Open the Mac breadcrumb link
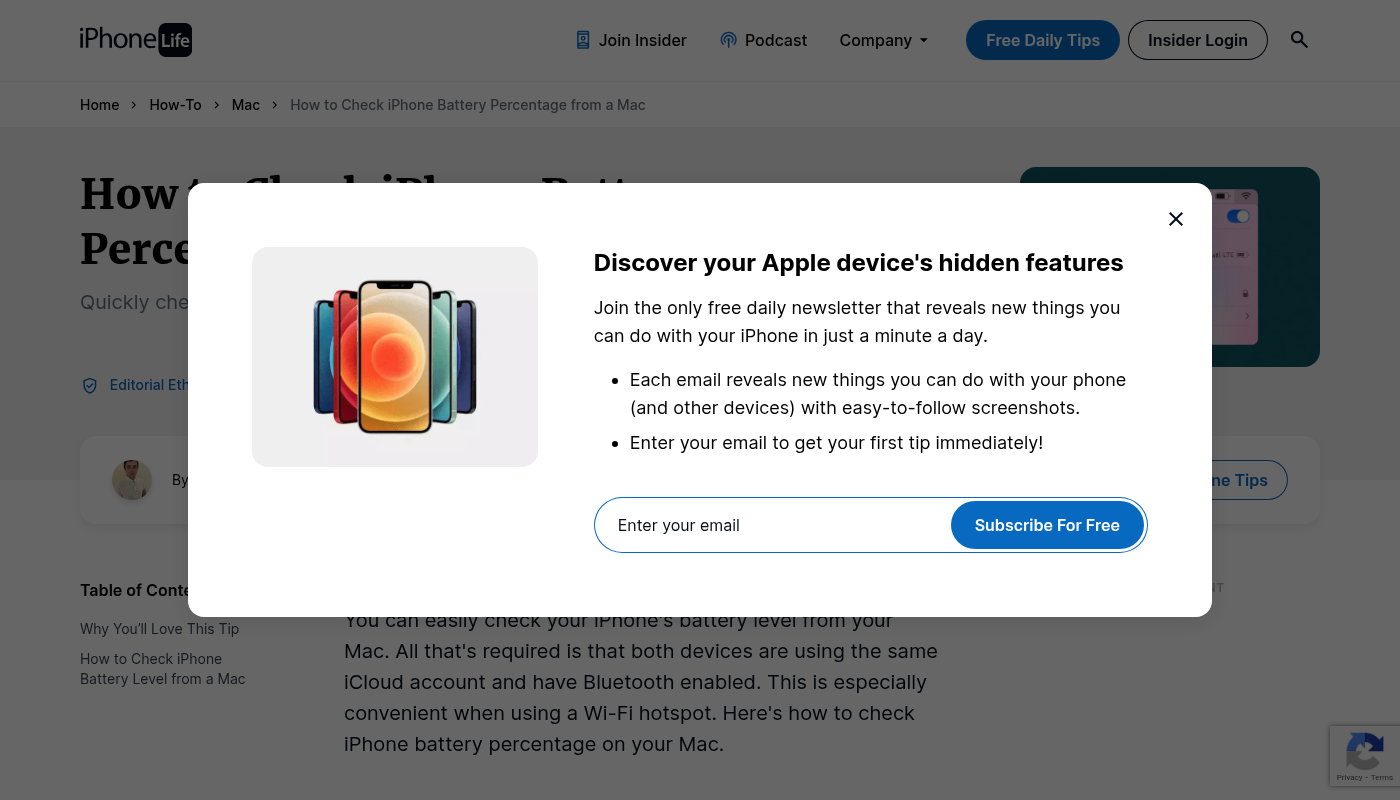Viewport: 1400px width, 800px height. pyautogui.click(x=246, y=105)
